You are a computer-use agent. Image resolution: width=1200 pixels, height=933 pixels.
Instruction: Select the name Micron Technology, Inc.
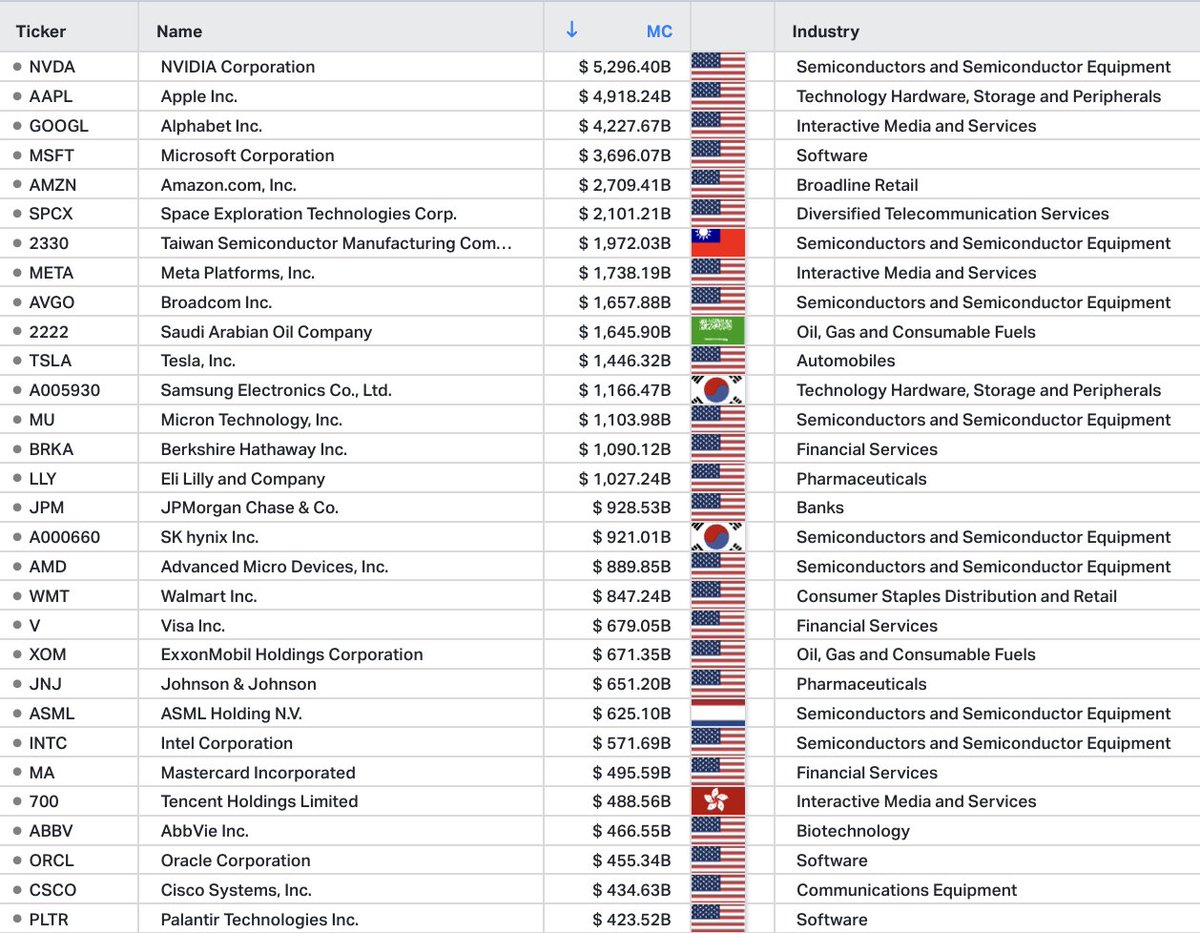tap(251, 420)
